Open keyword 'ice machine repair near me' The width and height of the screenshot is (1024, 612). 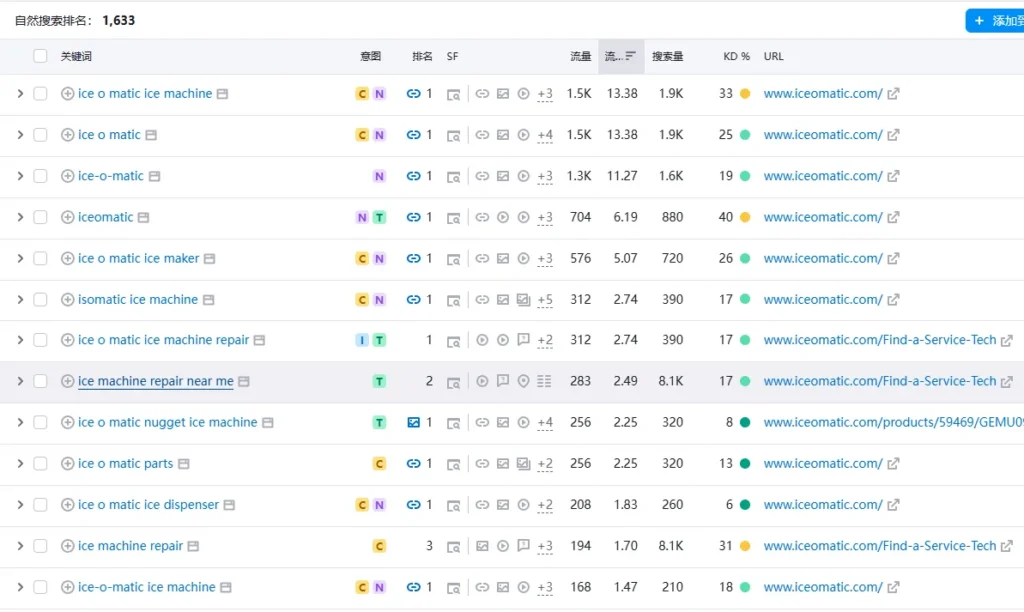155,381
